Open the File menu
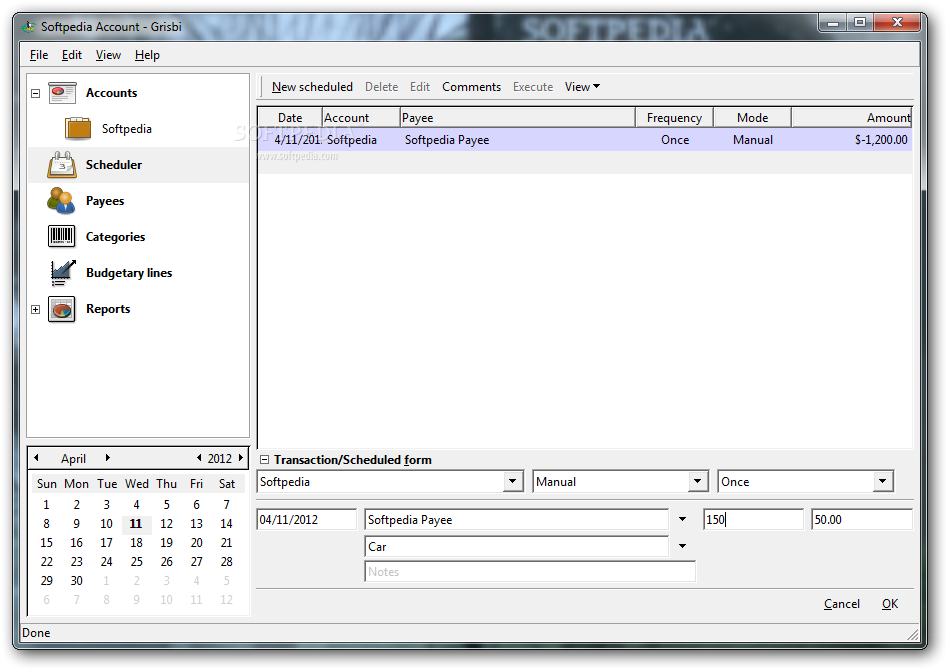Screen dimensions: 948x670 pos(39,55)
